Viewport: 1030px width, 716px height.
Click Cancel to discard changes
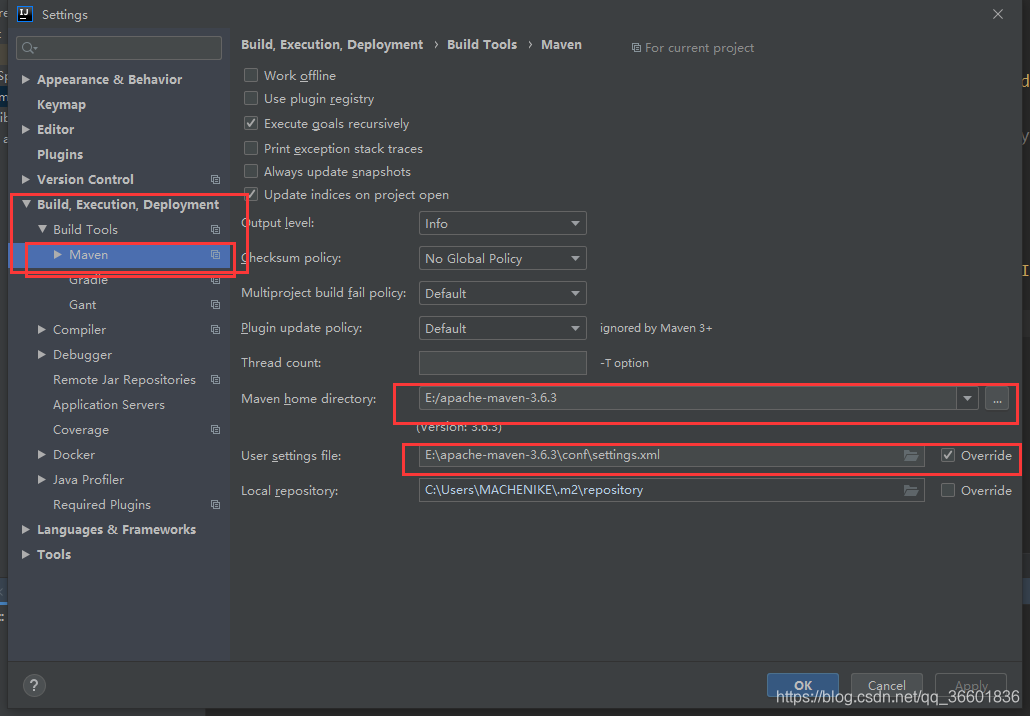coord(887,685)
